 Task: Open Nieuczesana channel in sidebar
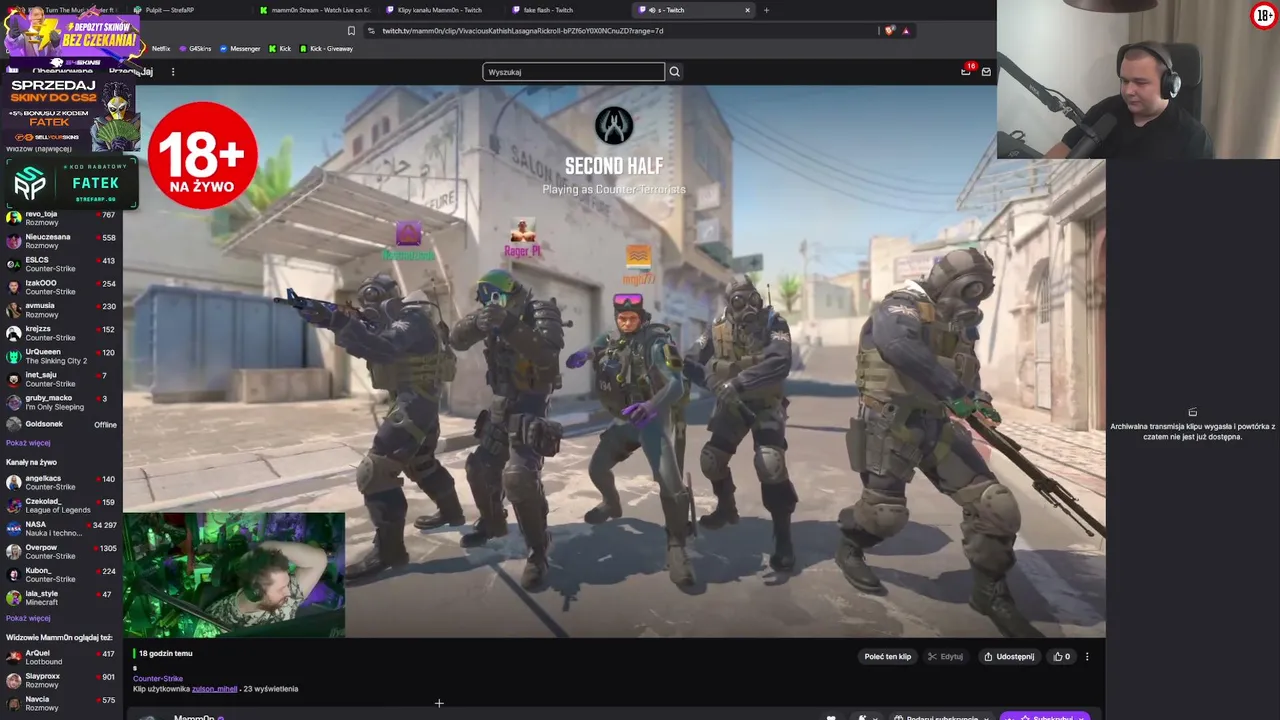tap(60, 241)
